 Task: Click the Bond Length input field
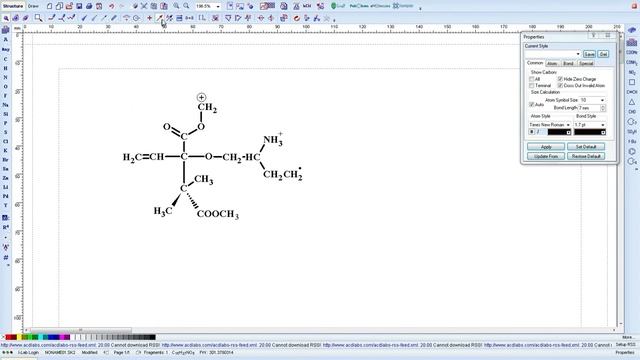pyautogui.click(x=589, y=108)
